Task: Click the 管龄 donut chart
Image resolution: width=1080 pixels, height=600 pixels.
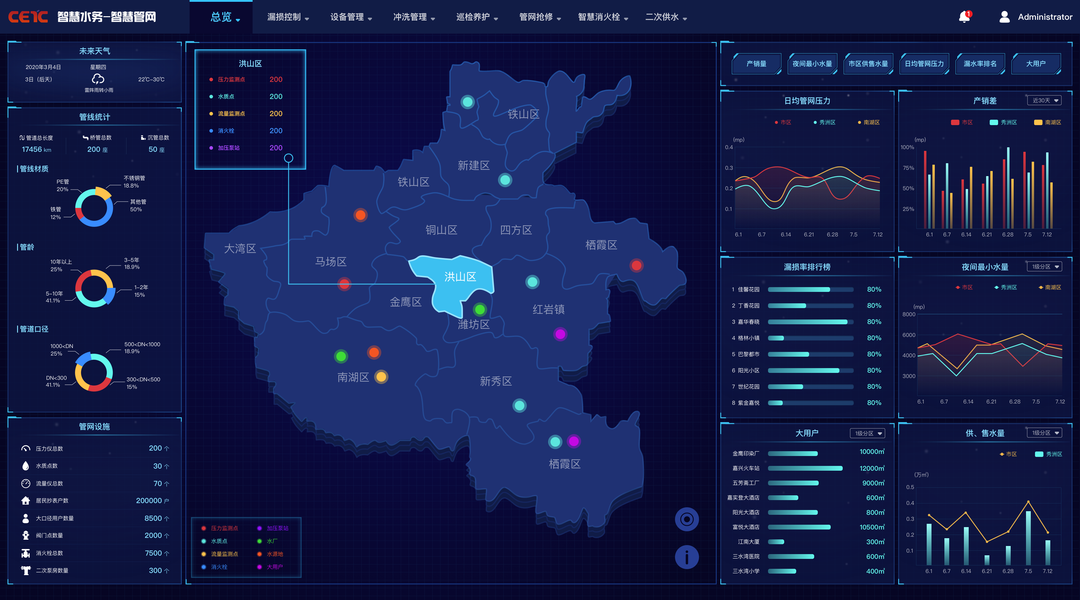Action: 94,288
